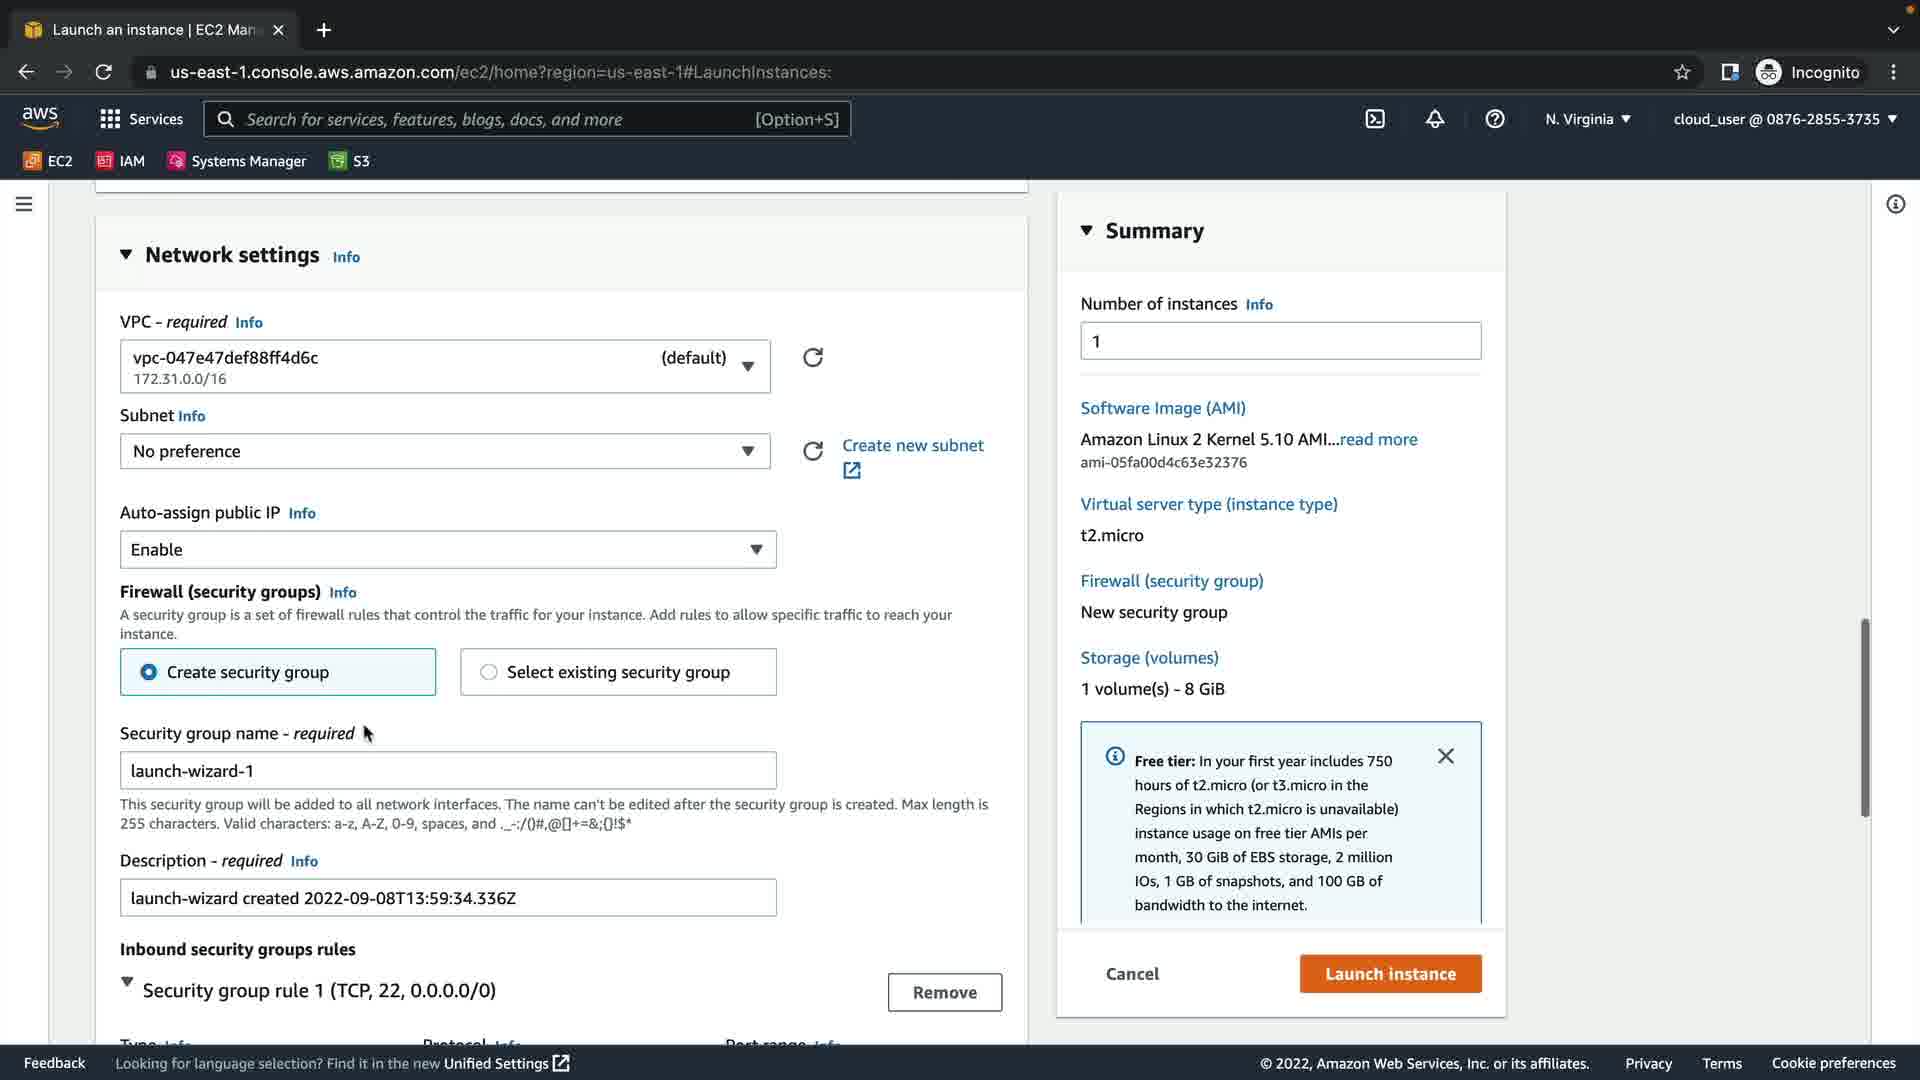1920x1080 pixels.
Task: Refresh the subnet list
Action: click(813, 451)
